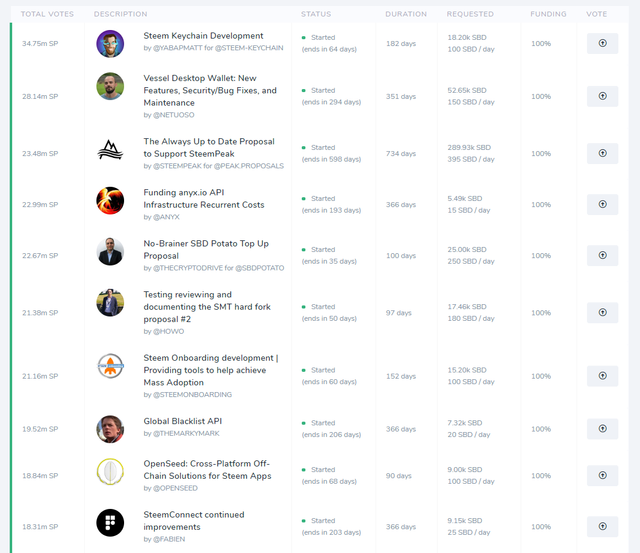This screenshot has width=640, height=553.
Task: Click the @ANYX phoenix avatar
Action: (110, 201)
